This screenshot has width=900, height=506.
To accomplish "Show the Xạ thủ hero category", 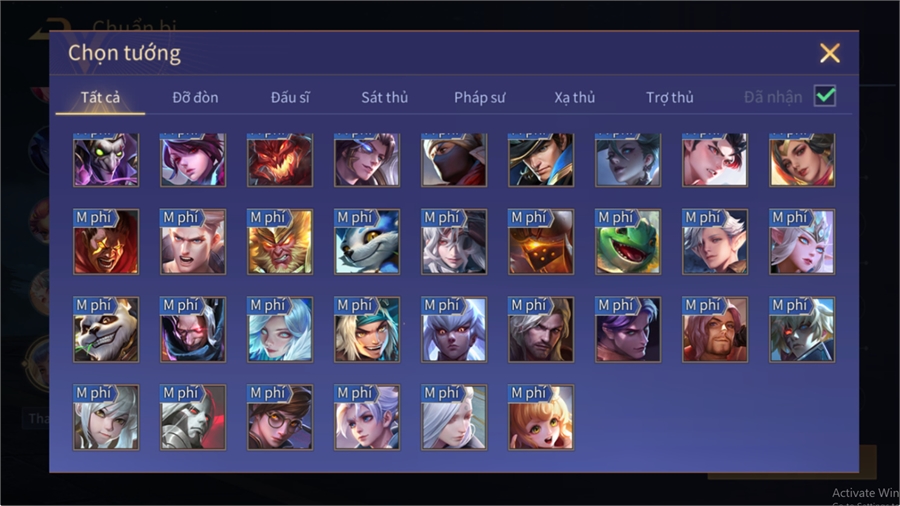I will tap(575, 98).
